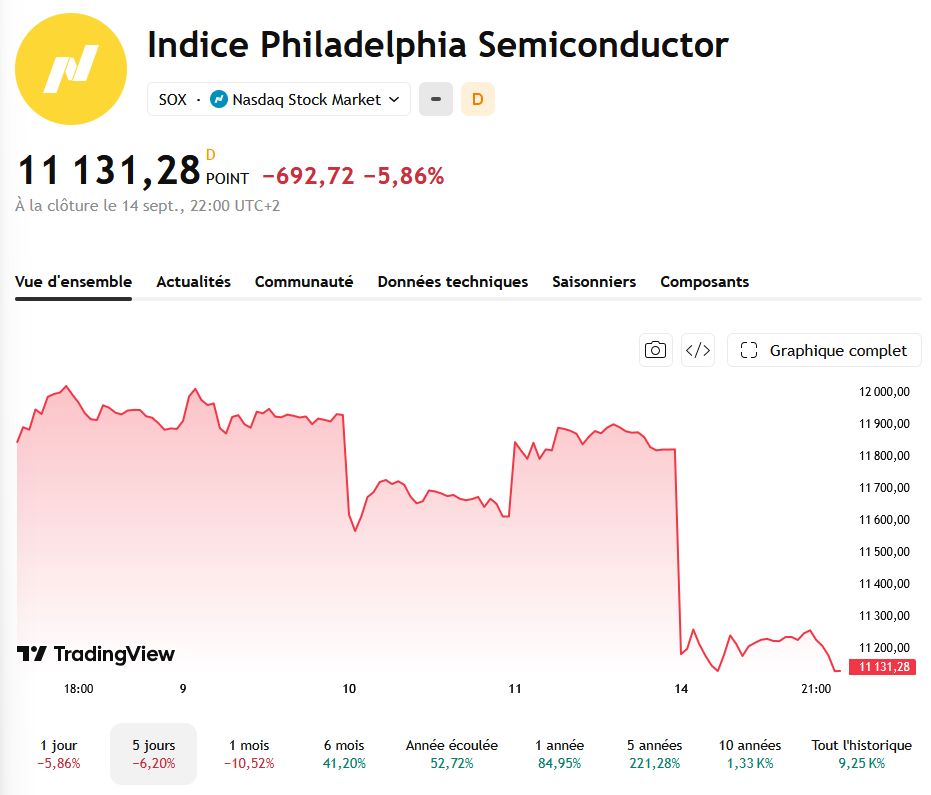Click the grey minus badge icon
Viewport: 931px width, 795px height.
[436, 99]
